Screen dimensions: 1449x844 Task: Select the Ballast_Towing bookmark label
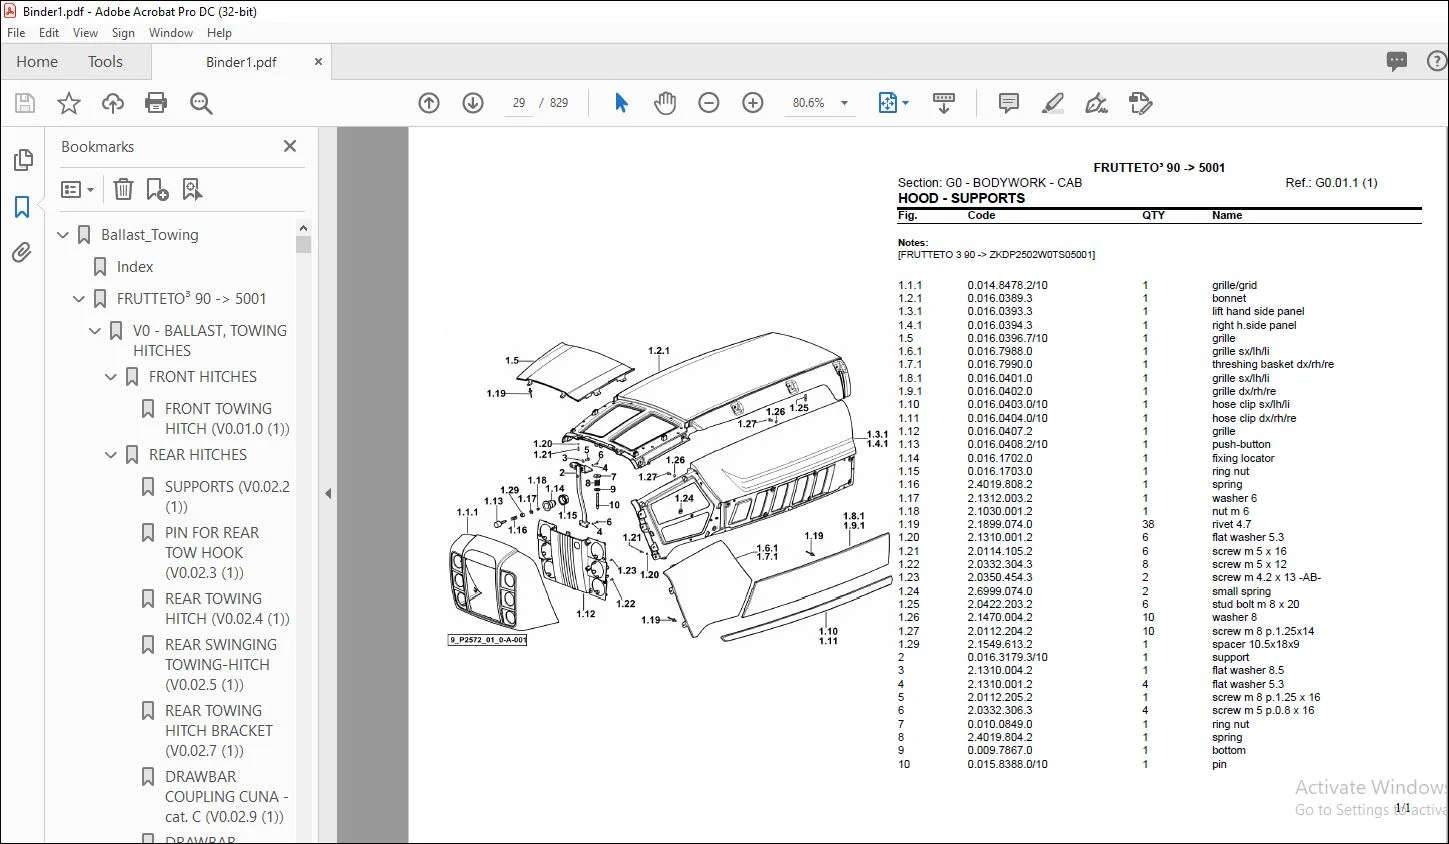tap(150, 235)
